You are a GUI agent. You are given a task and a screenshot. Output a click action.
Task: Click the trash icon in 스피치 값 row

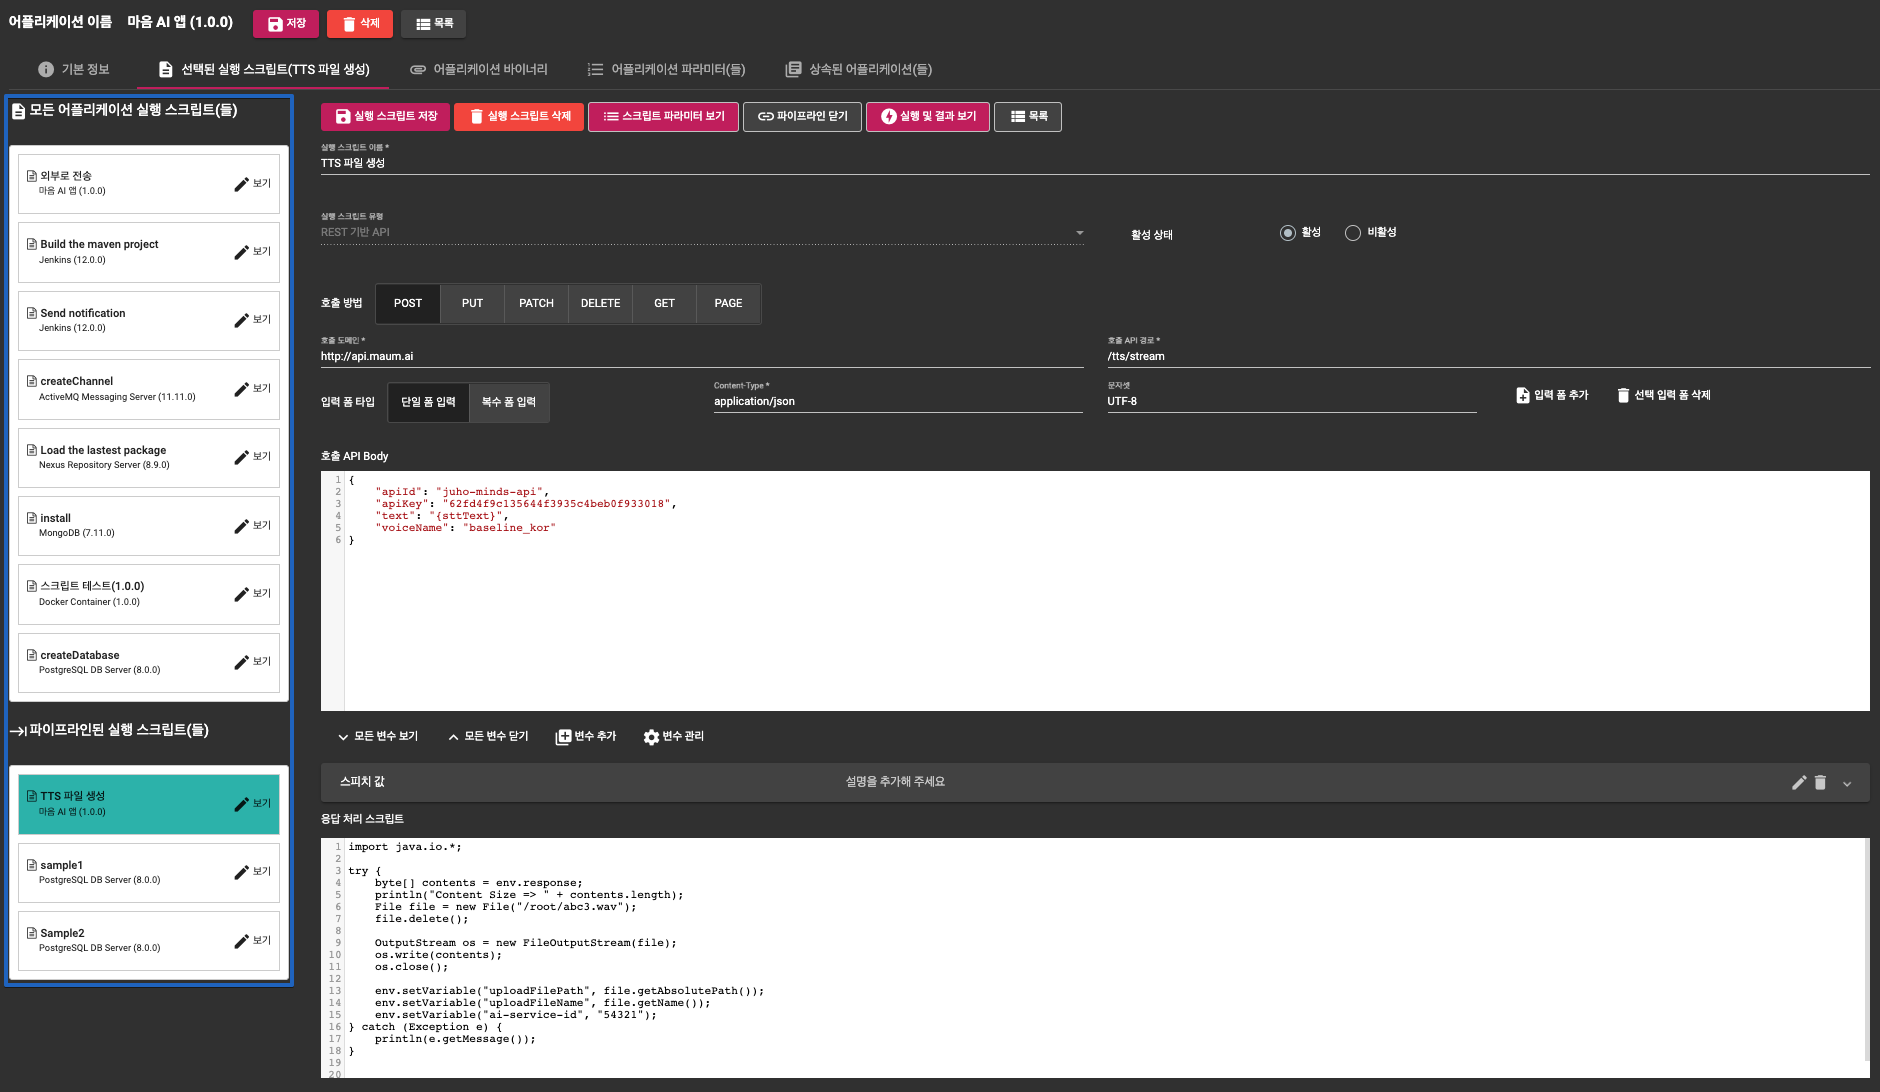click(1820, 782)
